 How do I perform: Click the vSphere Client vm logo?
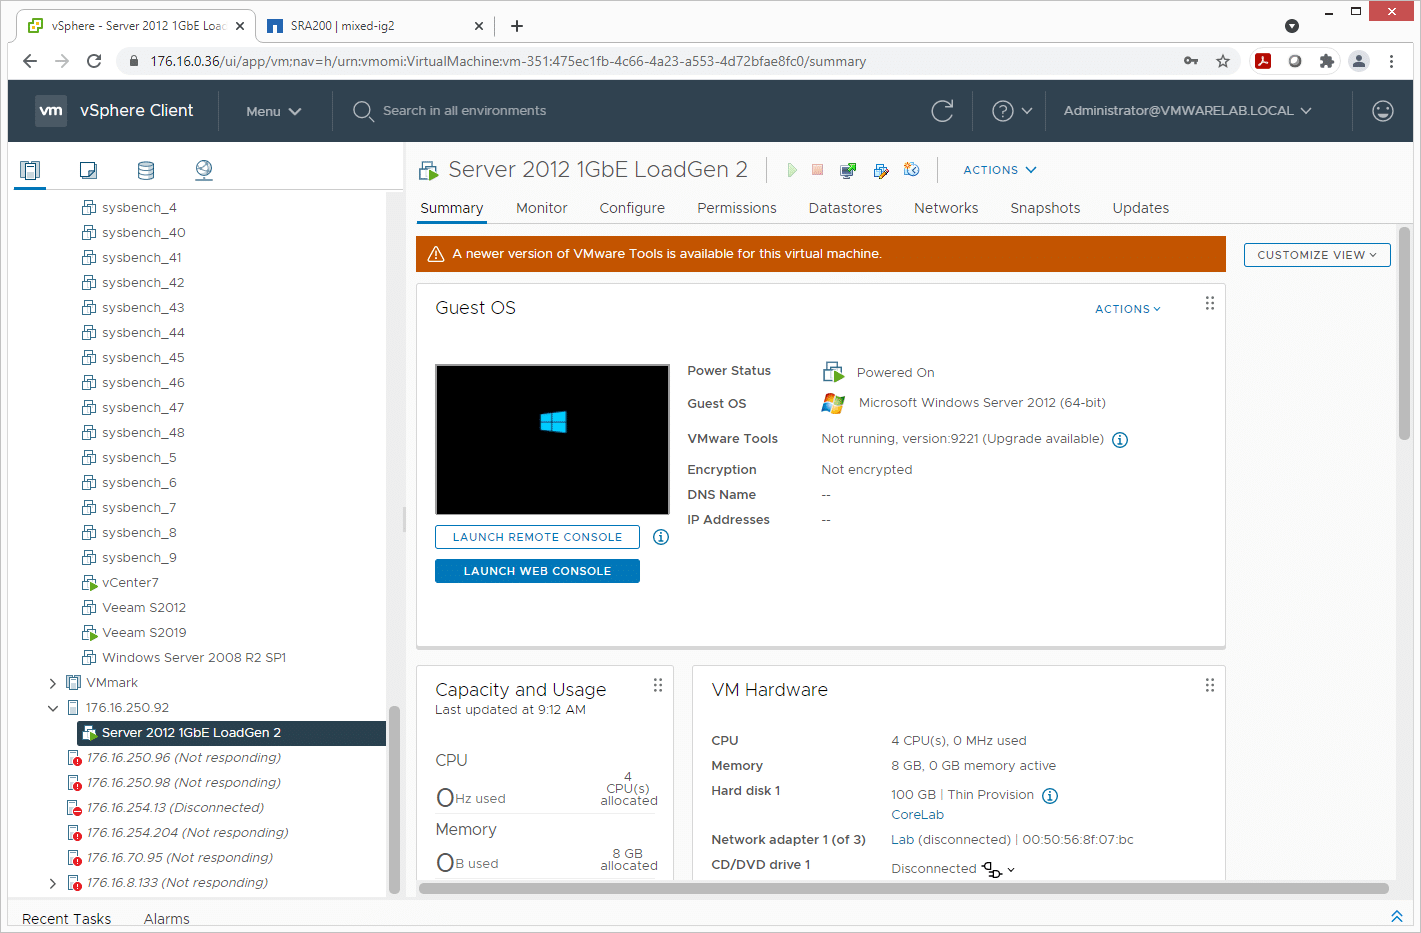pyautogui.click(x=51, y=111)
